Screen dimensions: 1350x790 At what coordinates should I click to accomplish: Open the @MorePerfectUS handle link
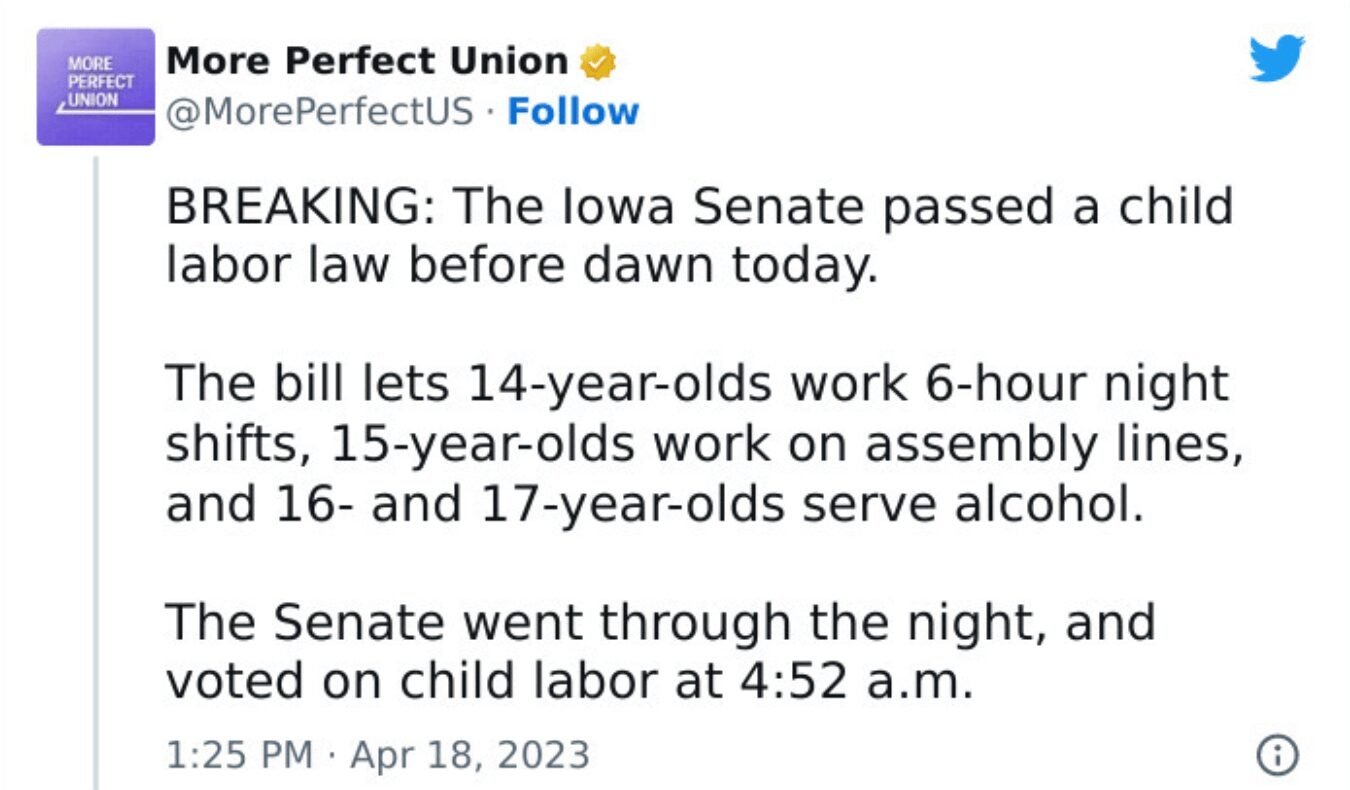[319, 111]
